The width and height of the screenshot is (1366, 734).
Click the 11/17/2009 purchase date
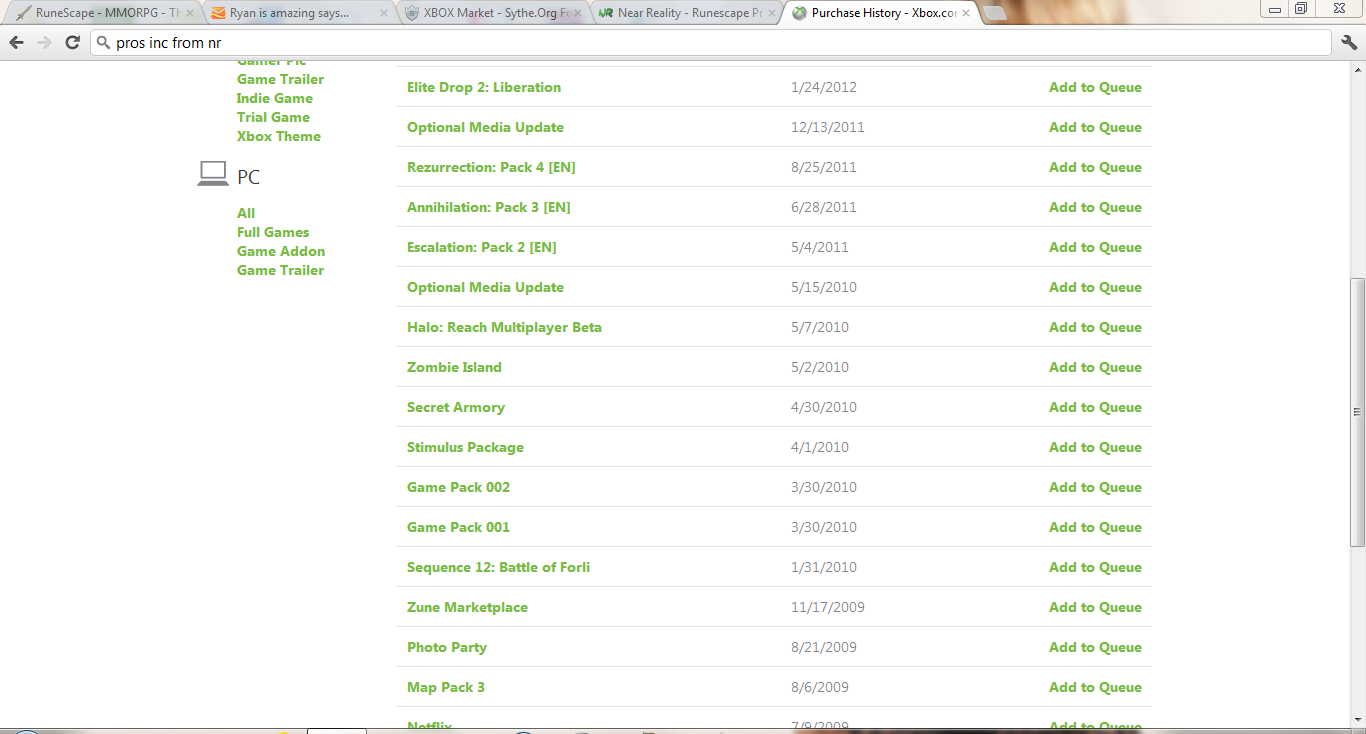click(x=827, y=607)
